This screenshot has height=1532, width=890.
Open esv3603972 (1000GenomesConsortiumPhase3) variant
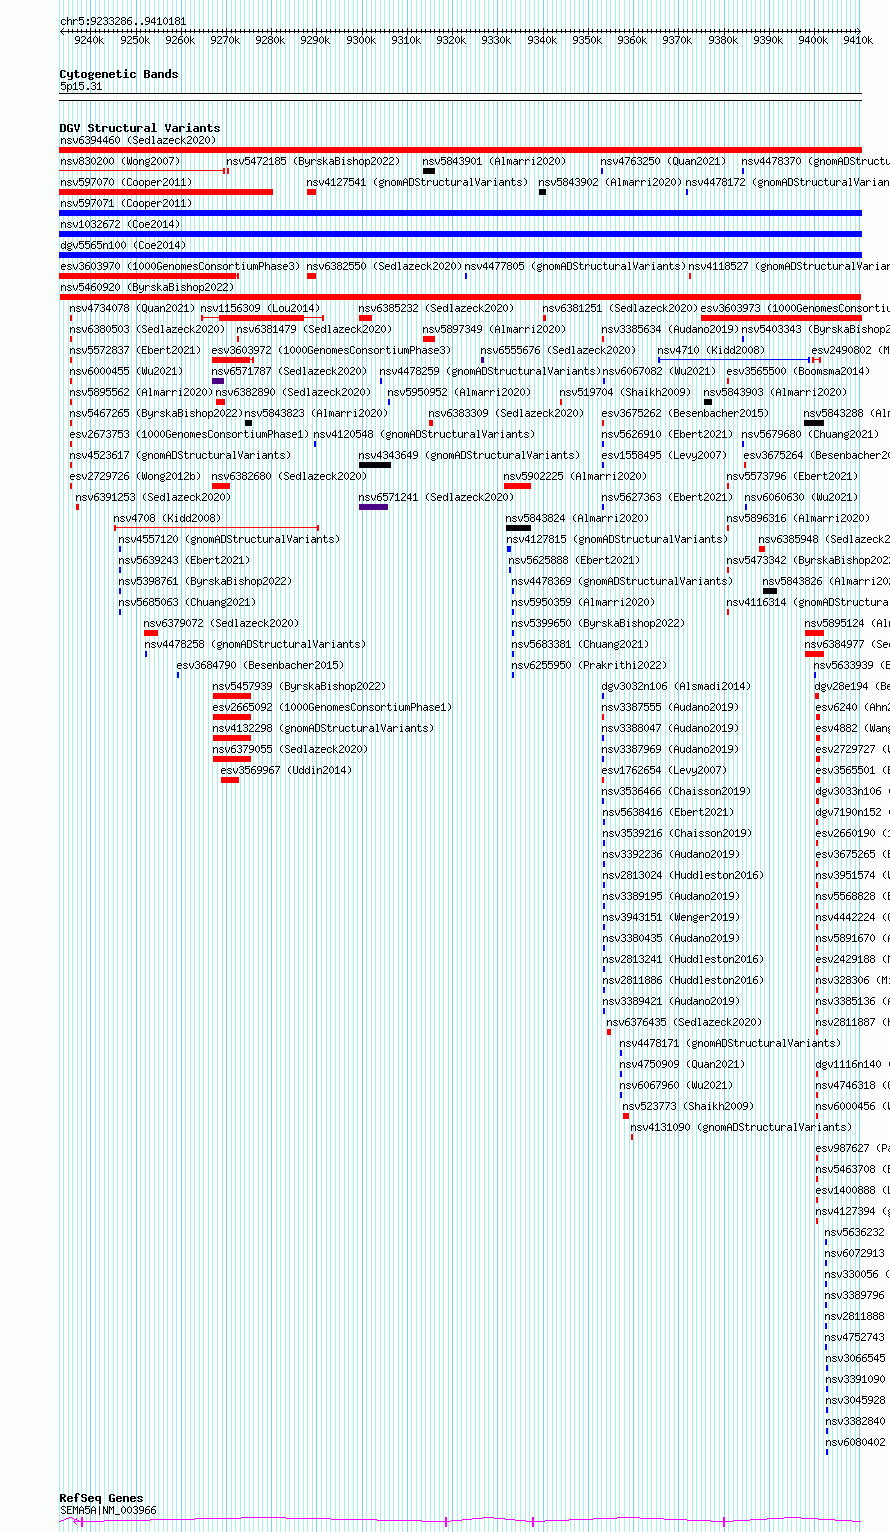point(332,351)
